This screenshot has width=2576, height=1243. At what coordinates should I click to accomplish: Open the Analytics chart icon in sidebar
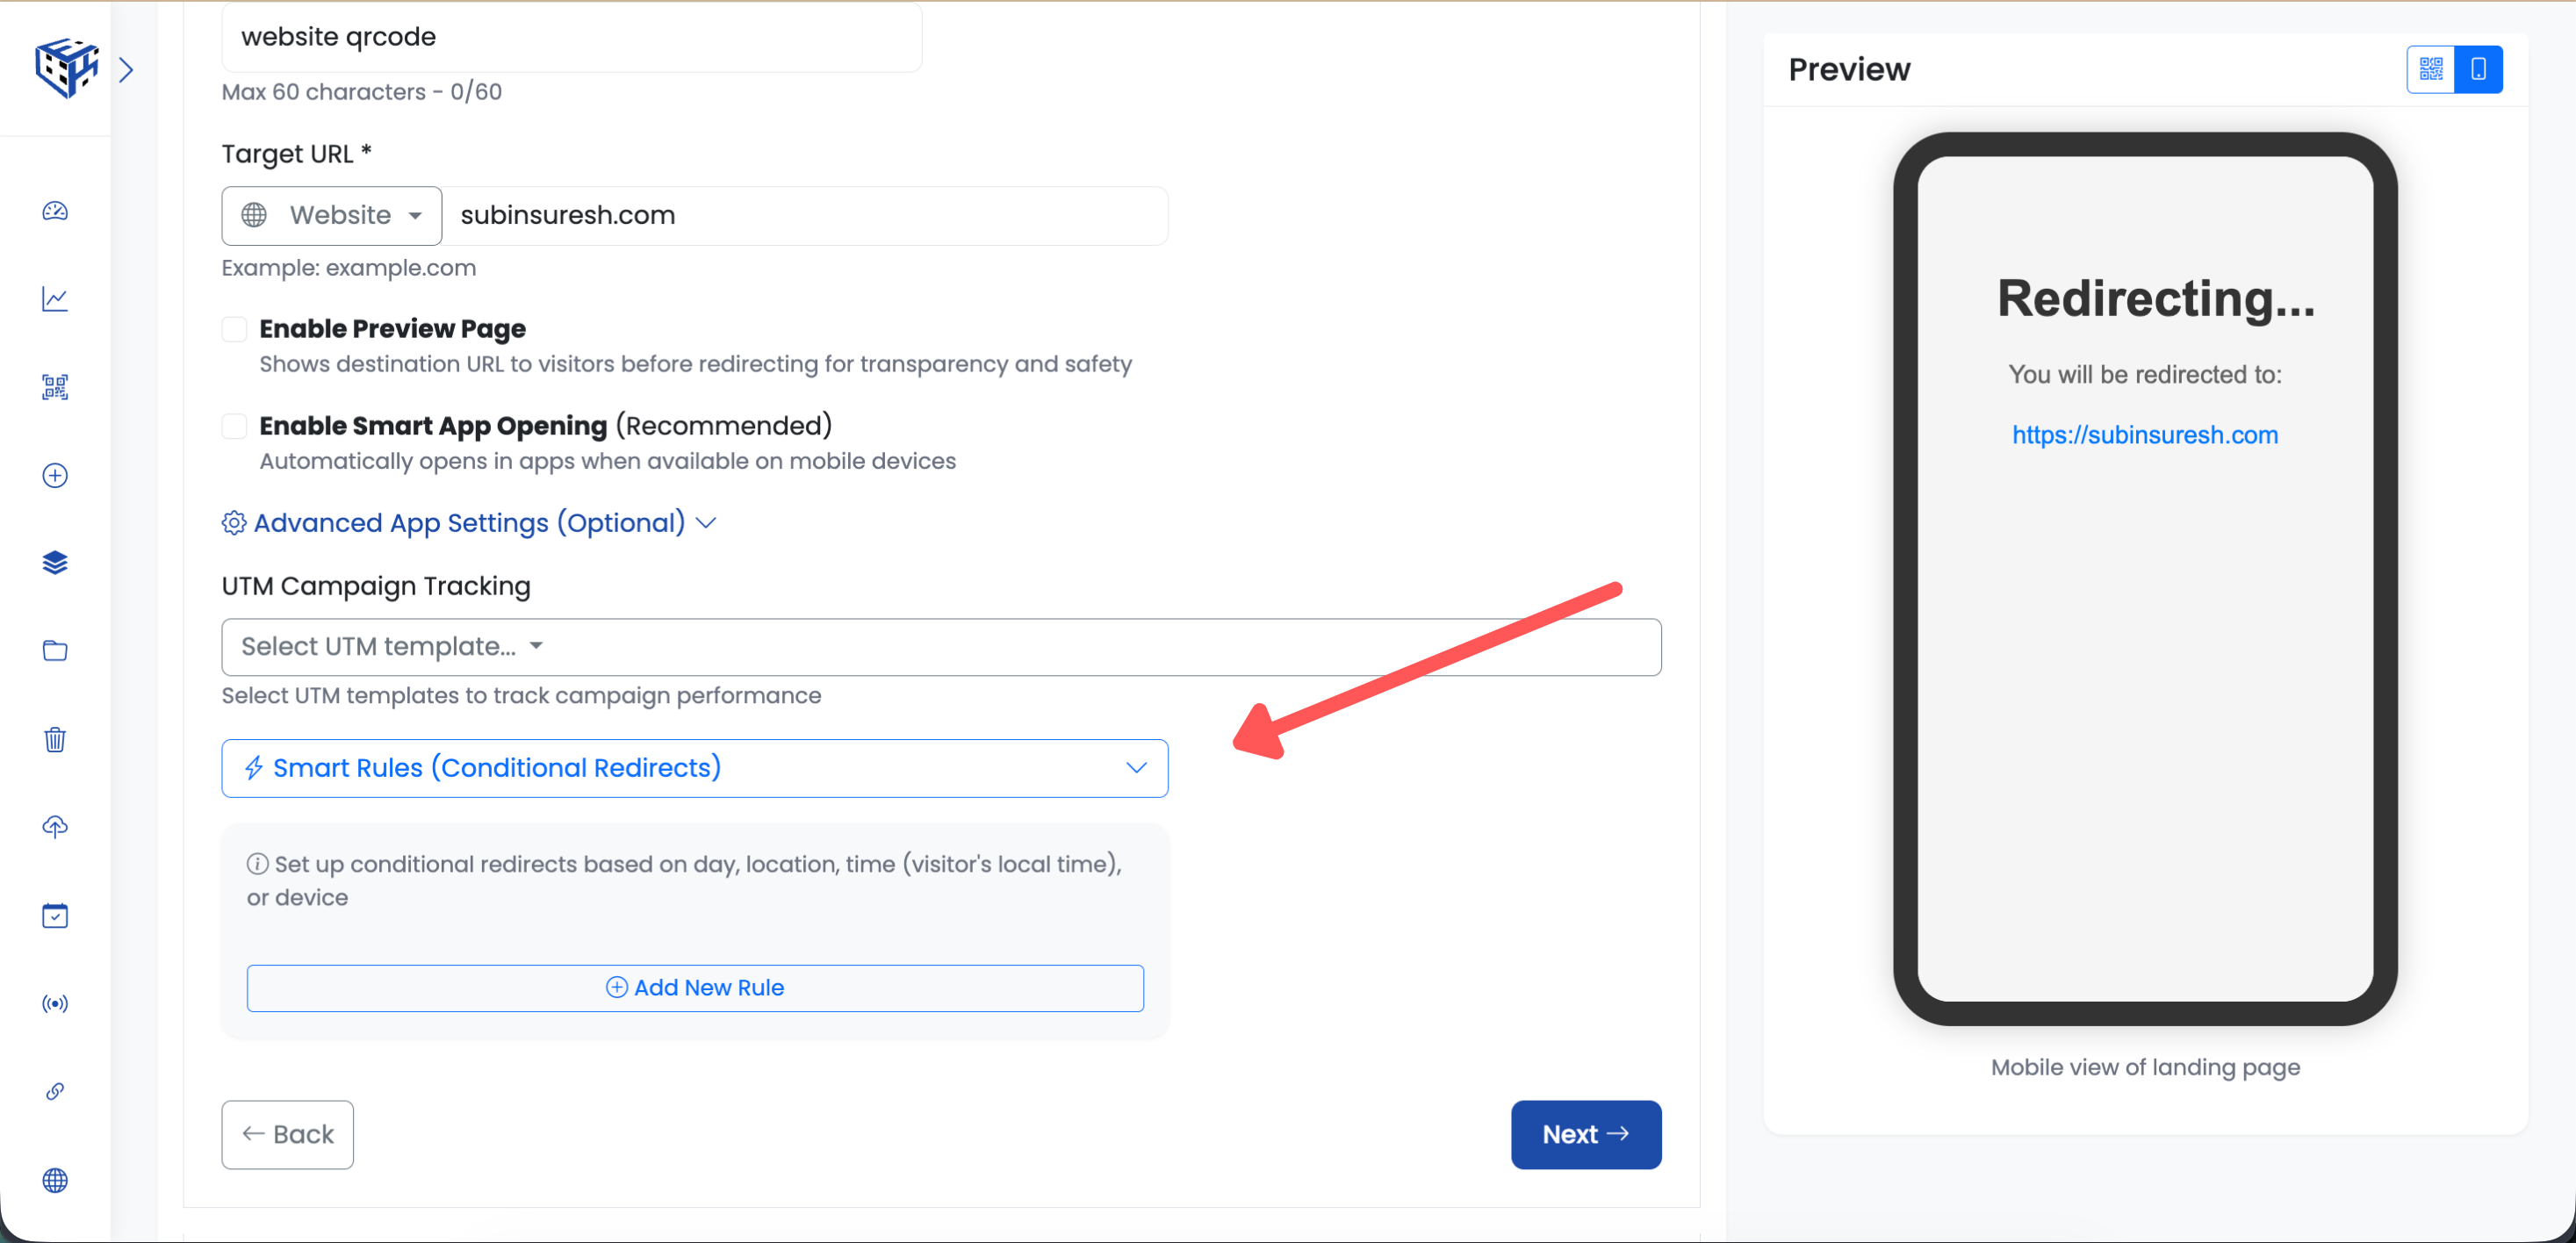click(x=55, y=298)
